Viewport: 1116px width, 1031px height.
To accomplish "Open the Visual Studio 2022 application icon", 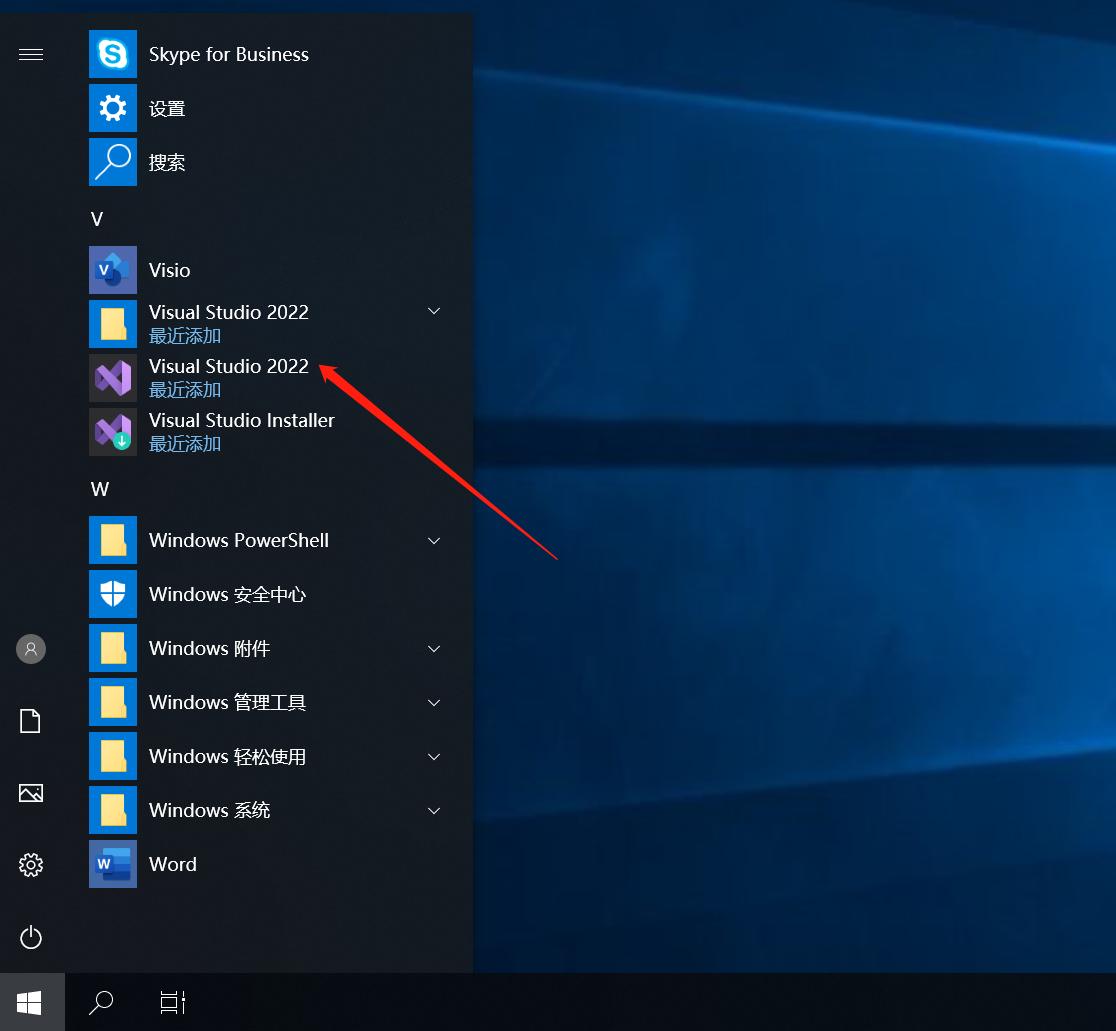I will click(x=113, y=378).
